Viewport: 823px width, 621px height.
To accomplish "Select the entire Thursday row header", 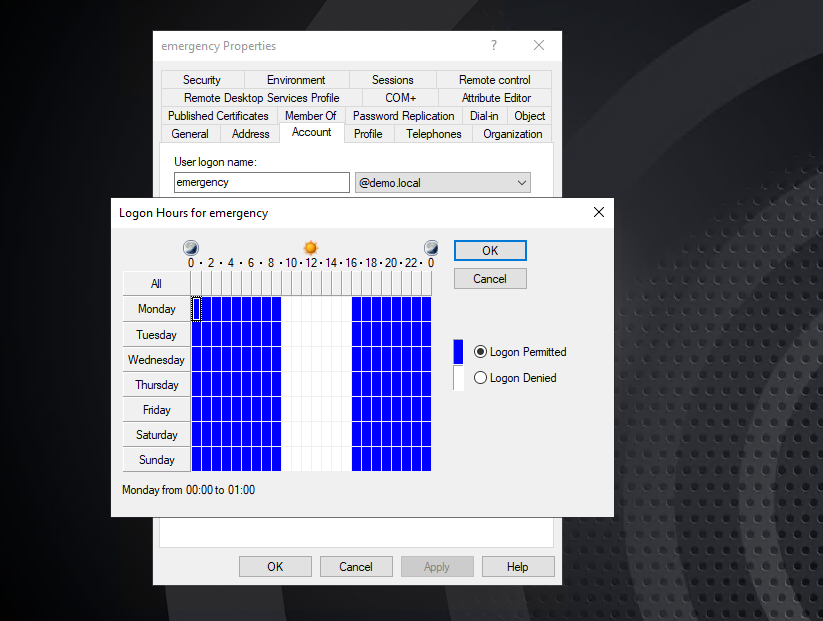I will coord(156,385).
